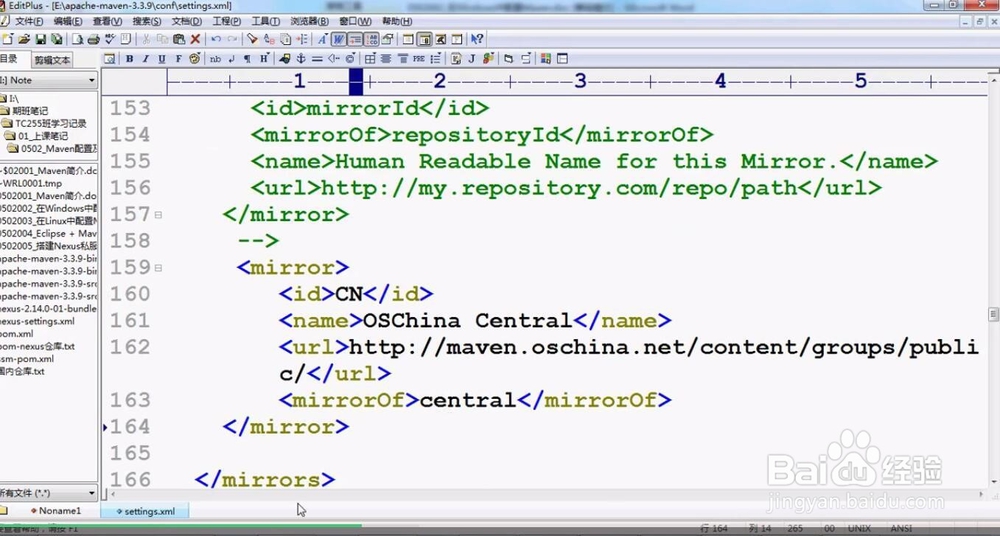
Task: Select pom-nexus仓库.txt in file list
Action: coord(38,346)
